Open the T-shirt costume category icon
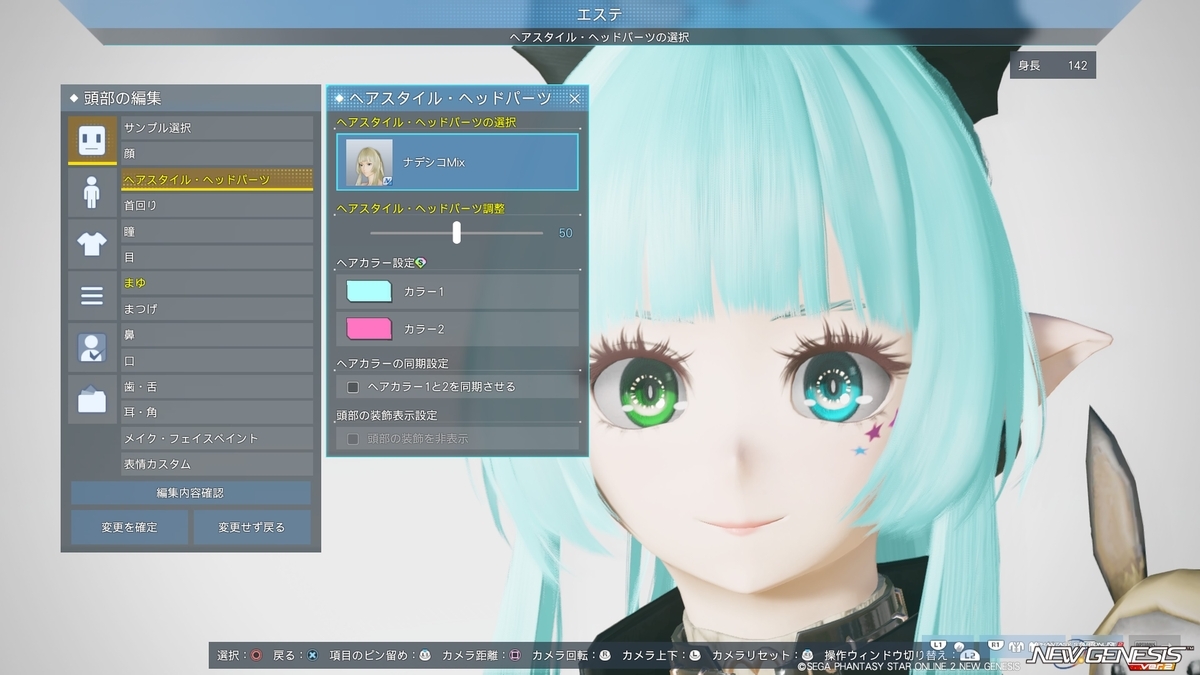 coord(92,244)
